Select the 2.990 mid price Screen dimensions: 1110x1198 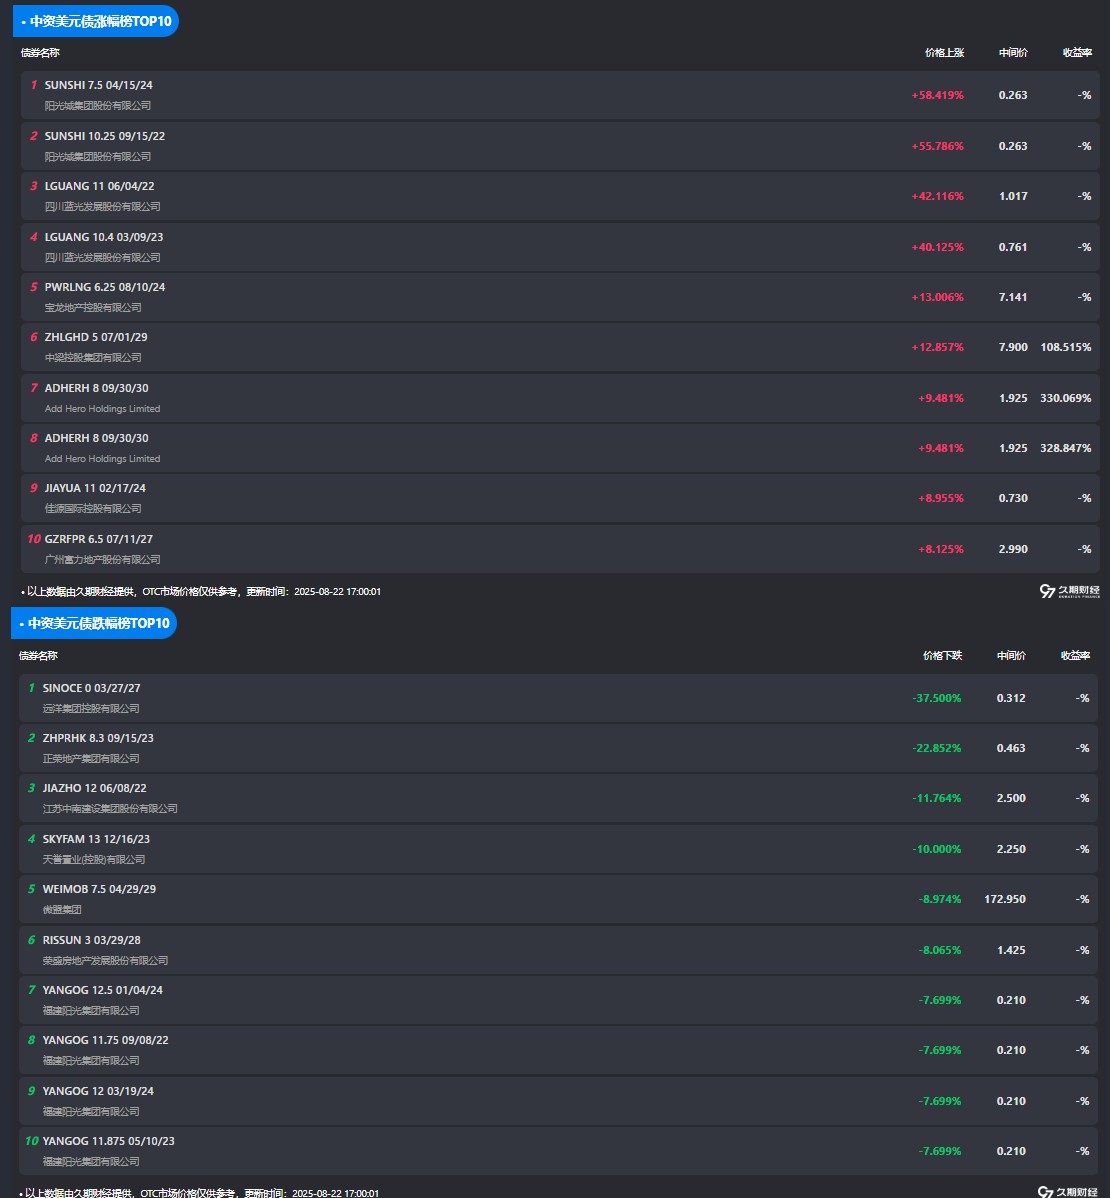(x=1013, y=549)
